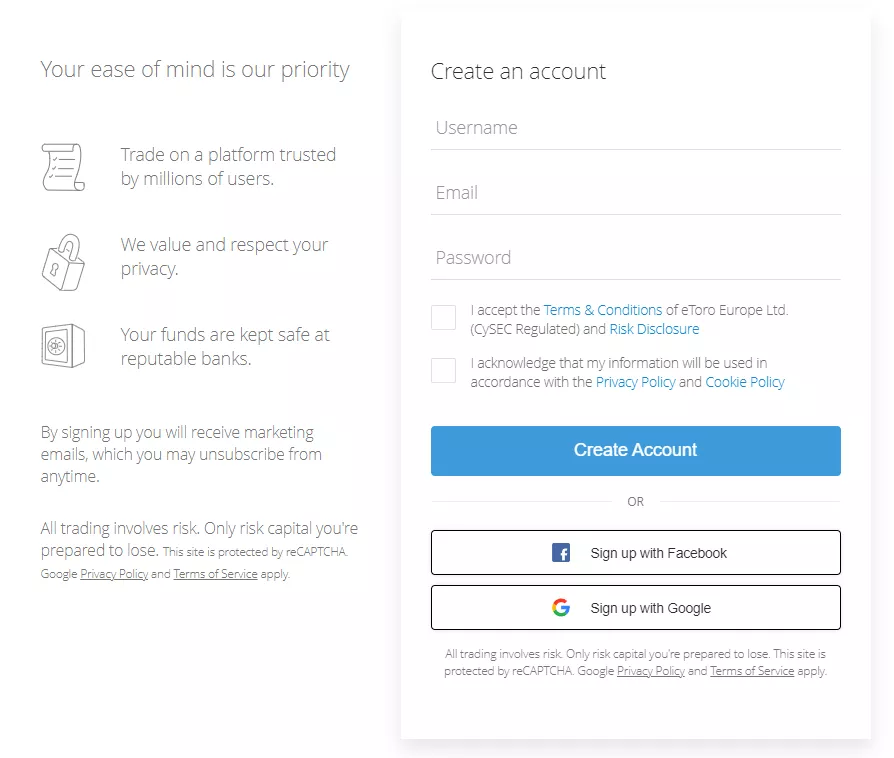Open the Cookie Policy link
Screen dimensions: 894x758
point(745,382)
